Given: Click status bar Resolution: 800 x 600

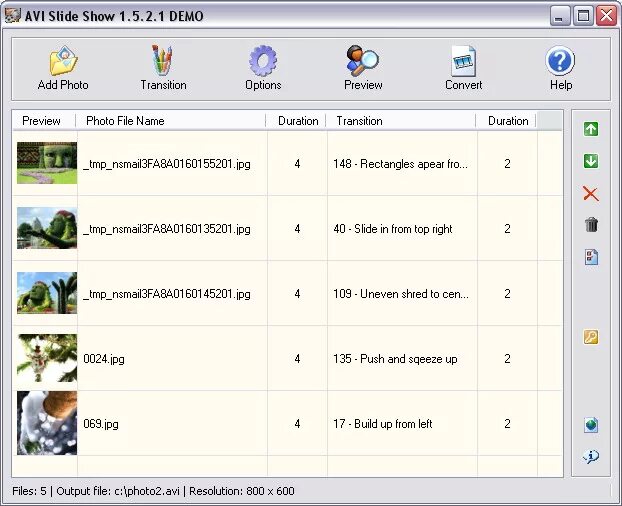Looking at the screenshot, I should (x=242, y=491).
